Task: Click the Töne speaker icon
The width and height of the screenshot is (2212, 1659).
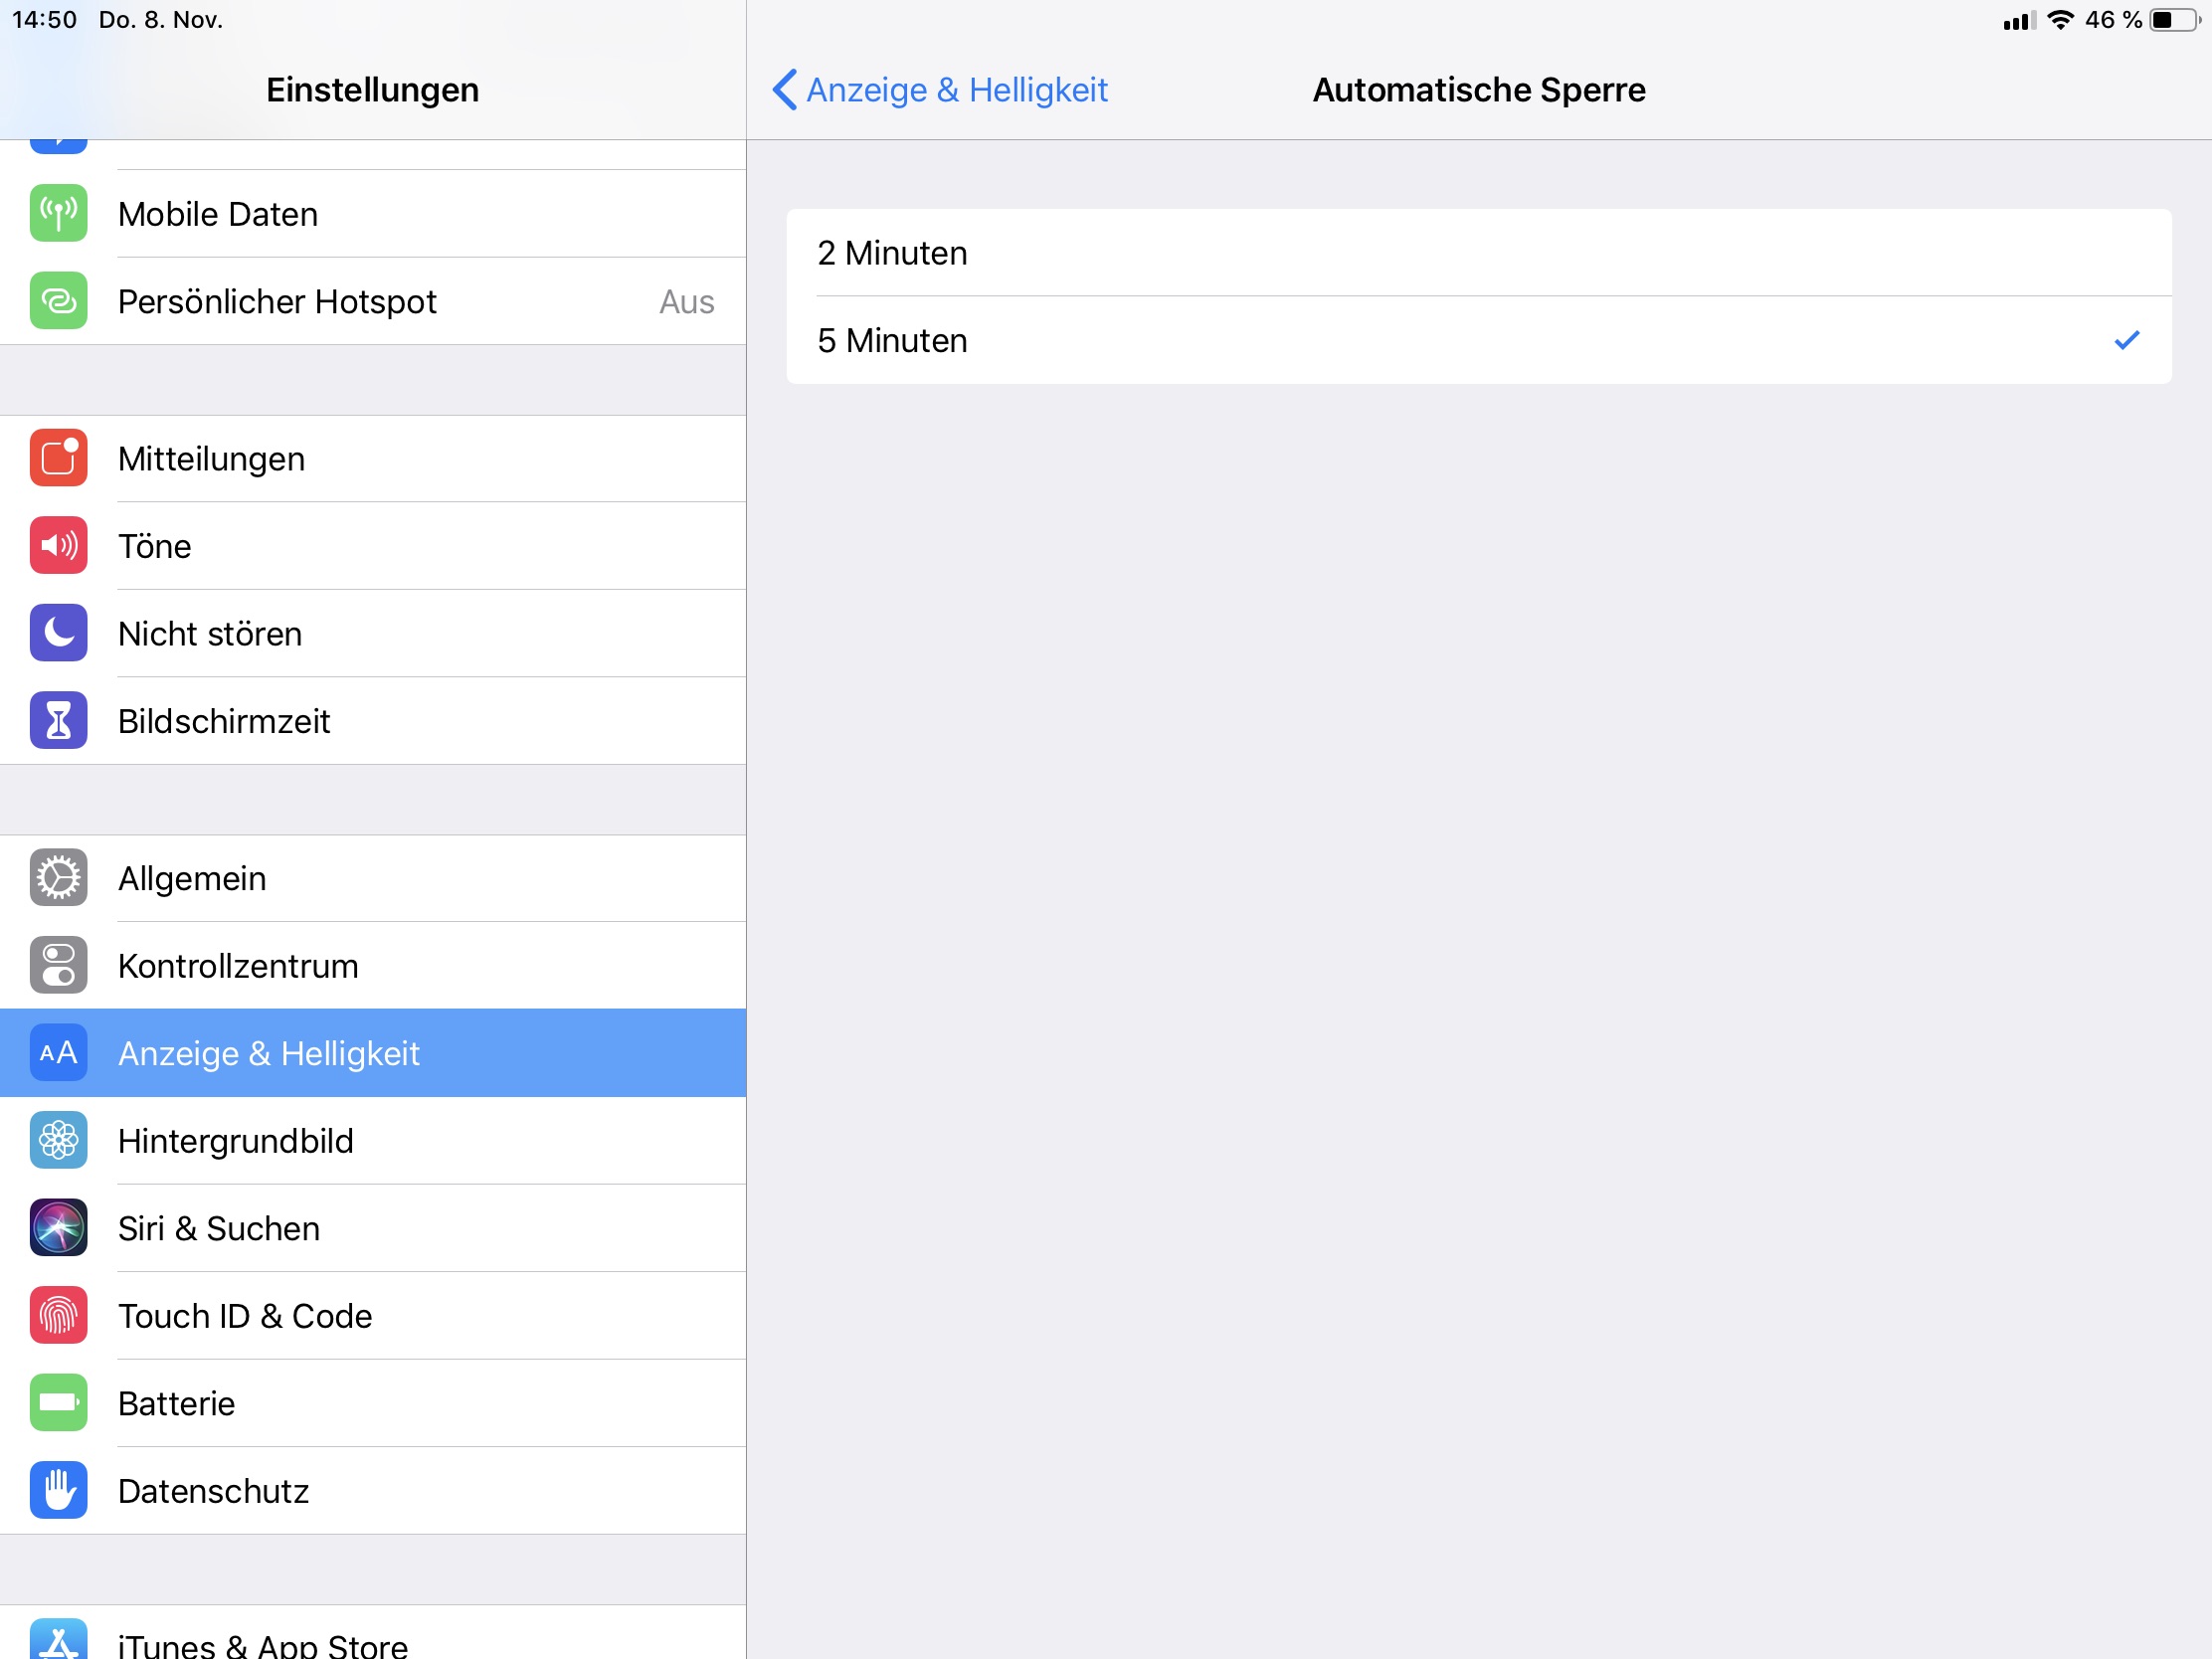Action: [x=58, y=545]
